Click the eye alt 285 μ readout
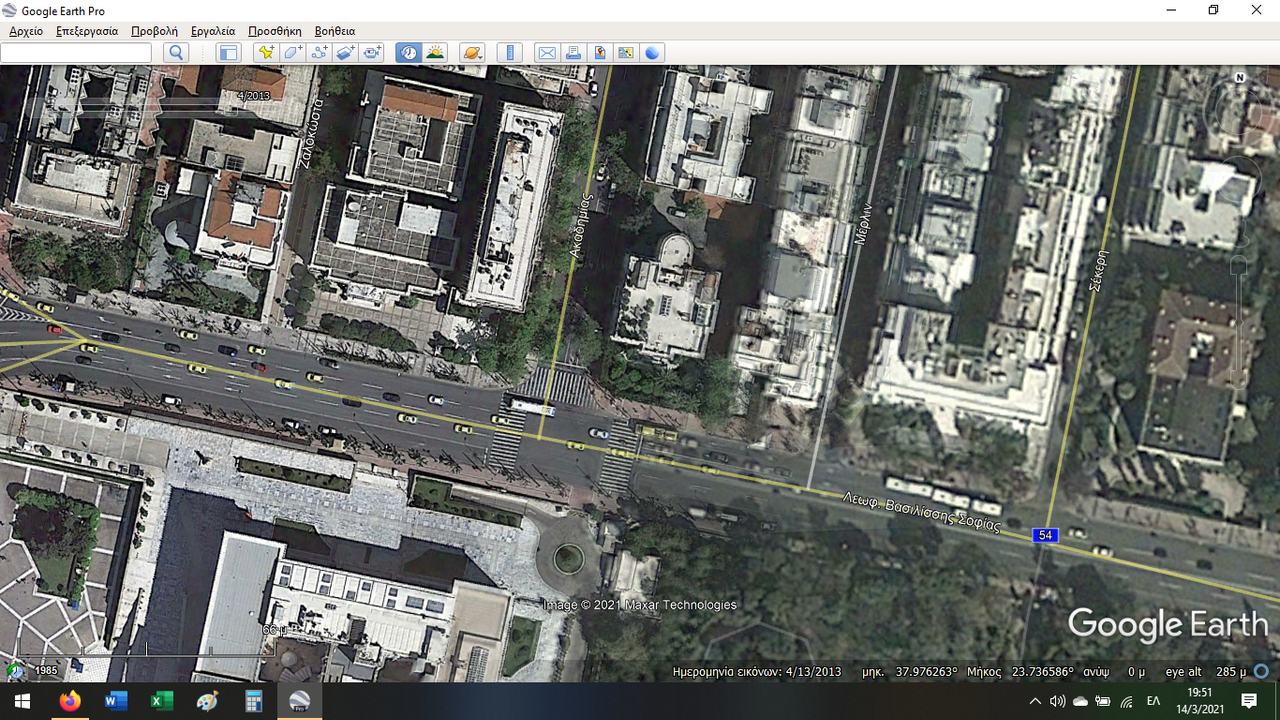 [x=1207, y=671]
